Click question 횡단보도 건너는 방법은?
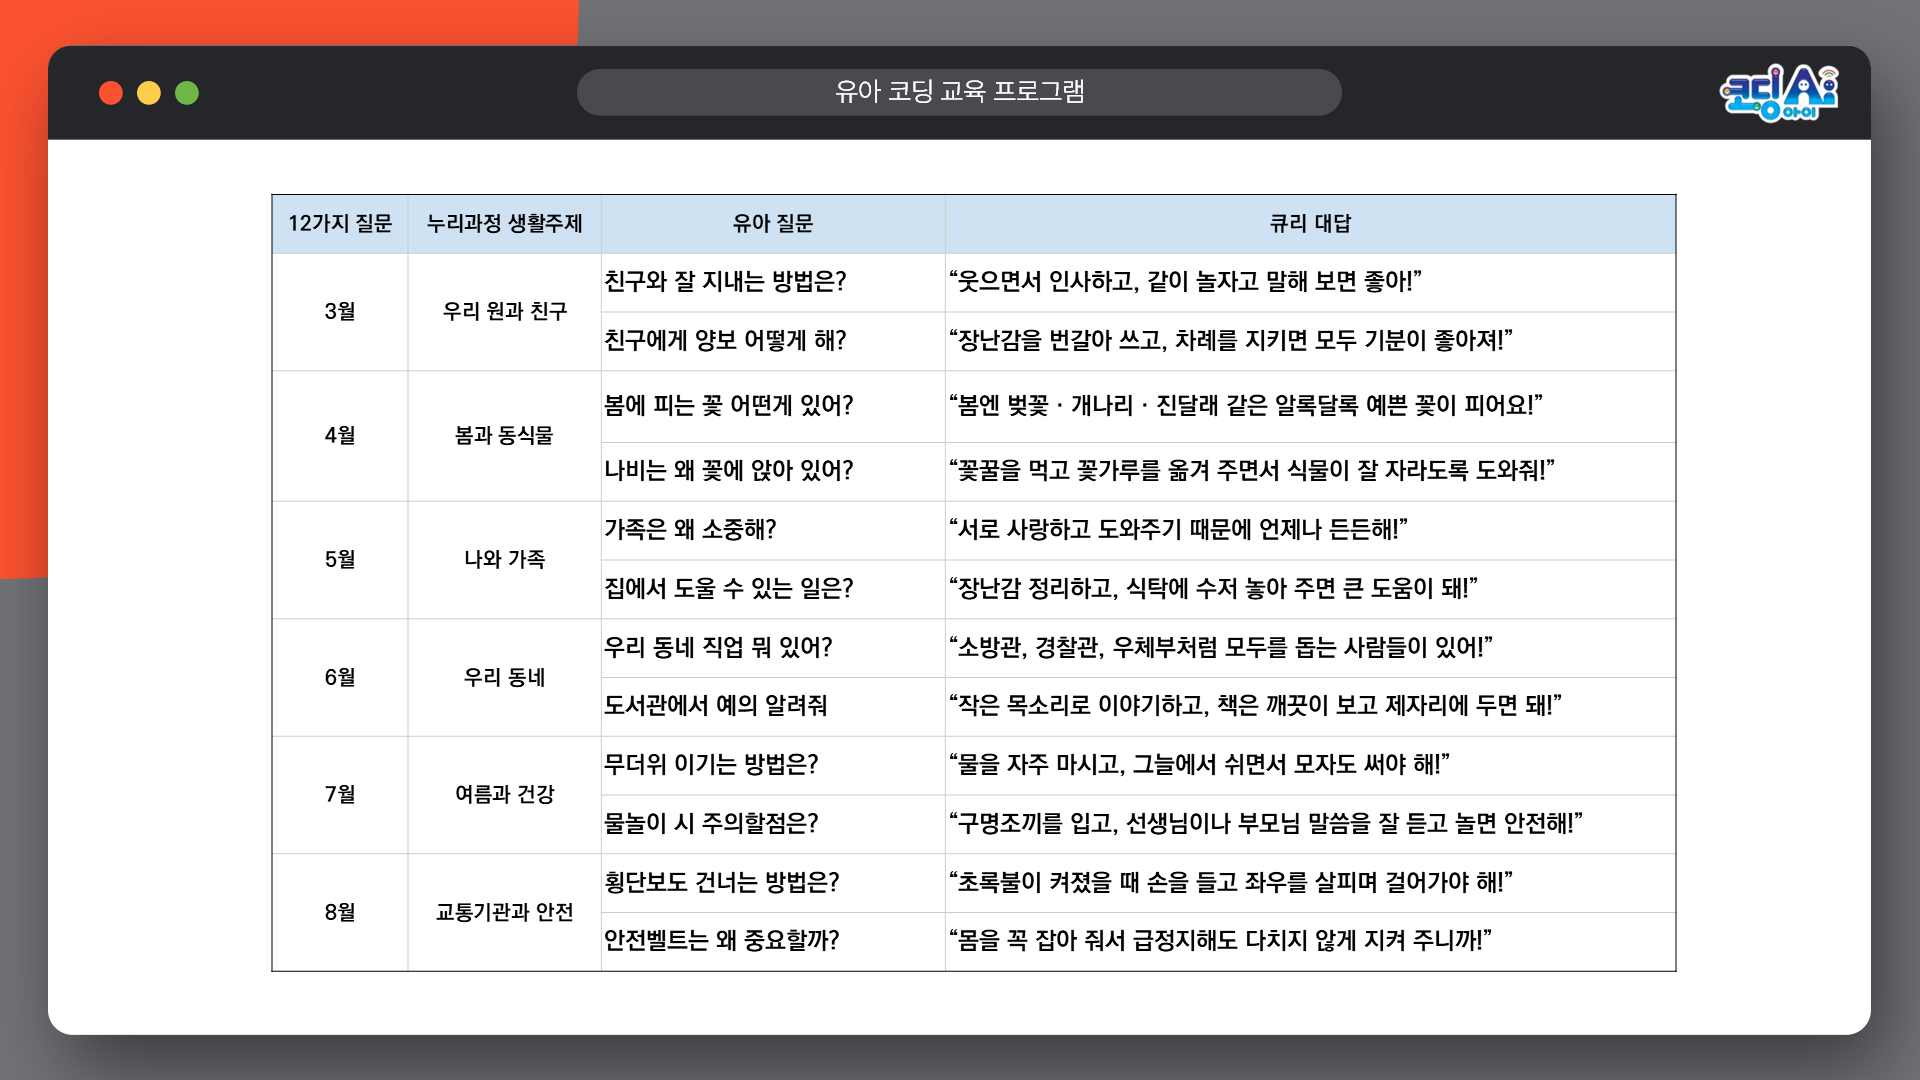This screenshot has height=1080, width=1920. pos(721,883)
